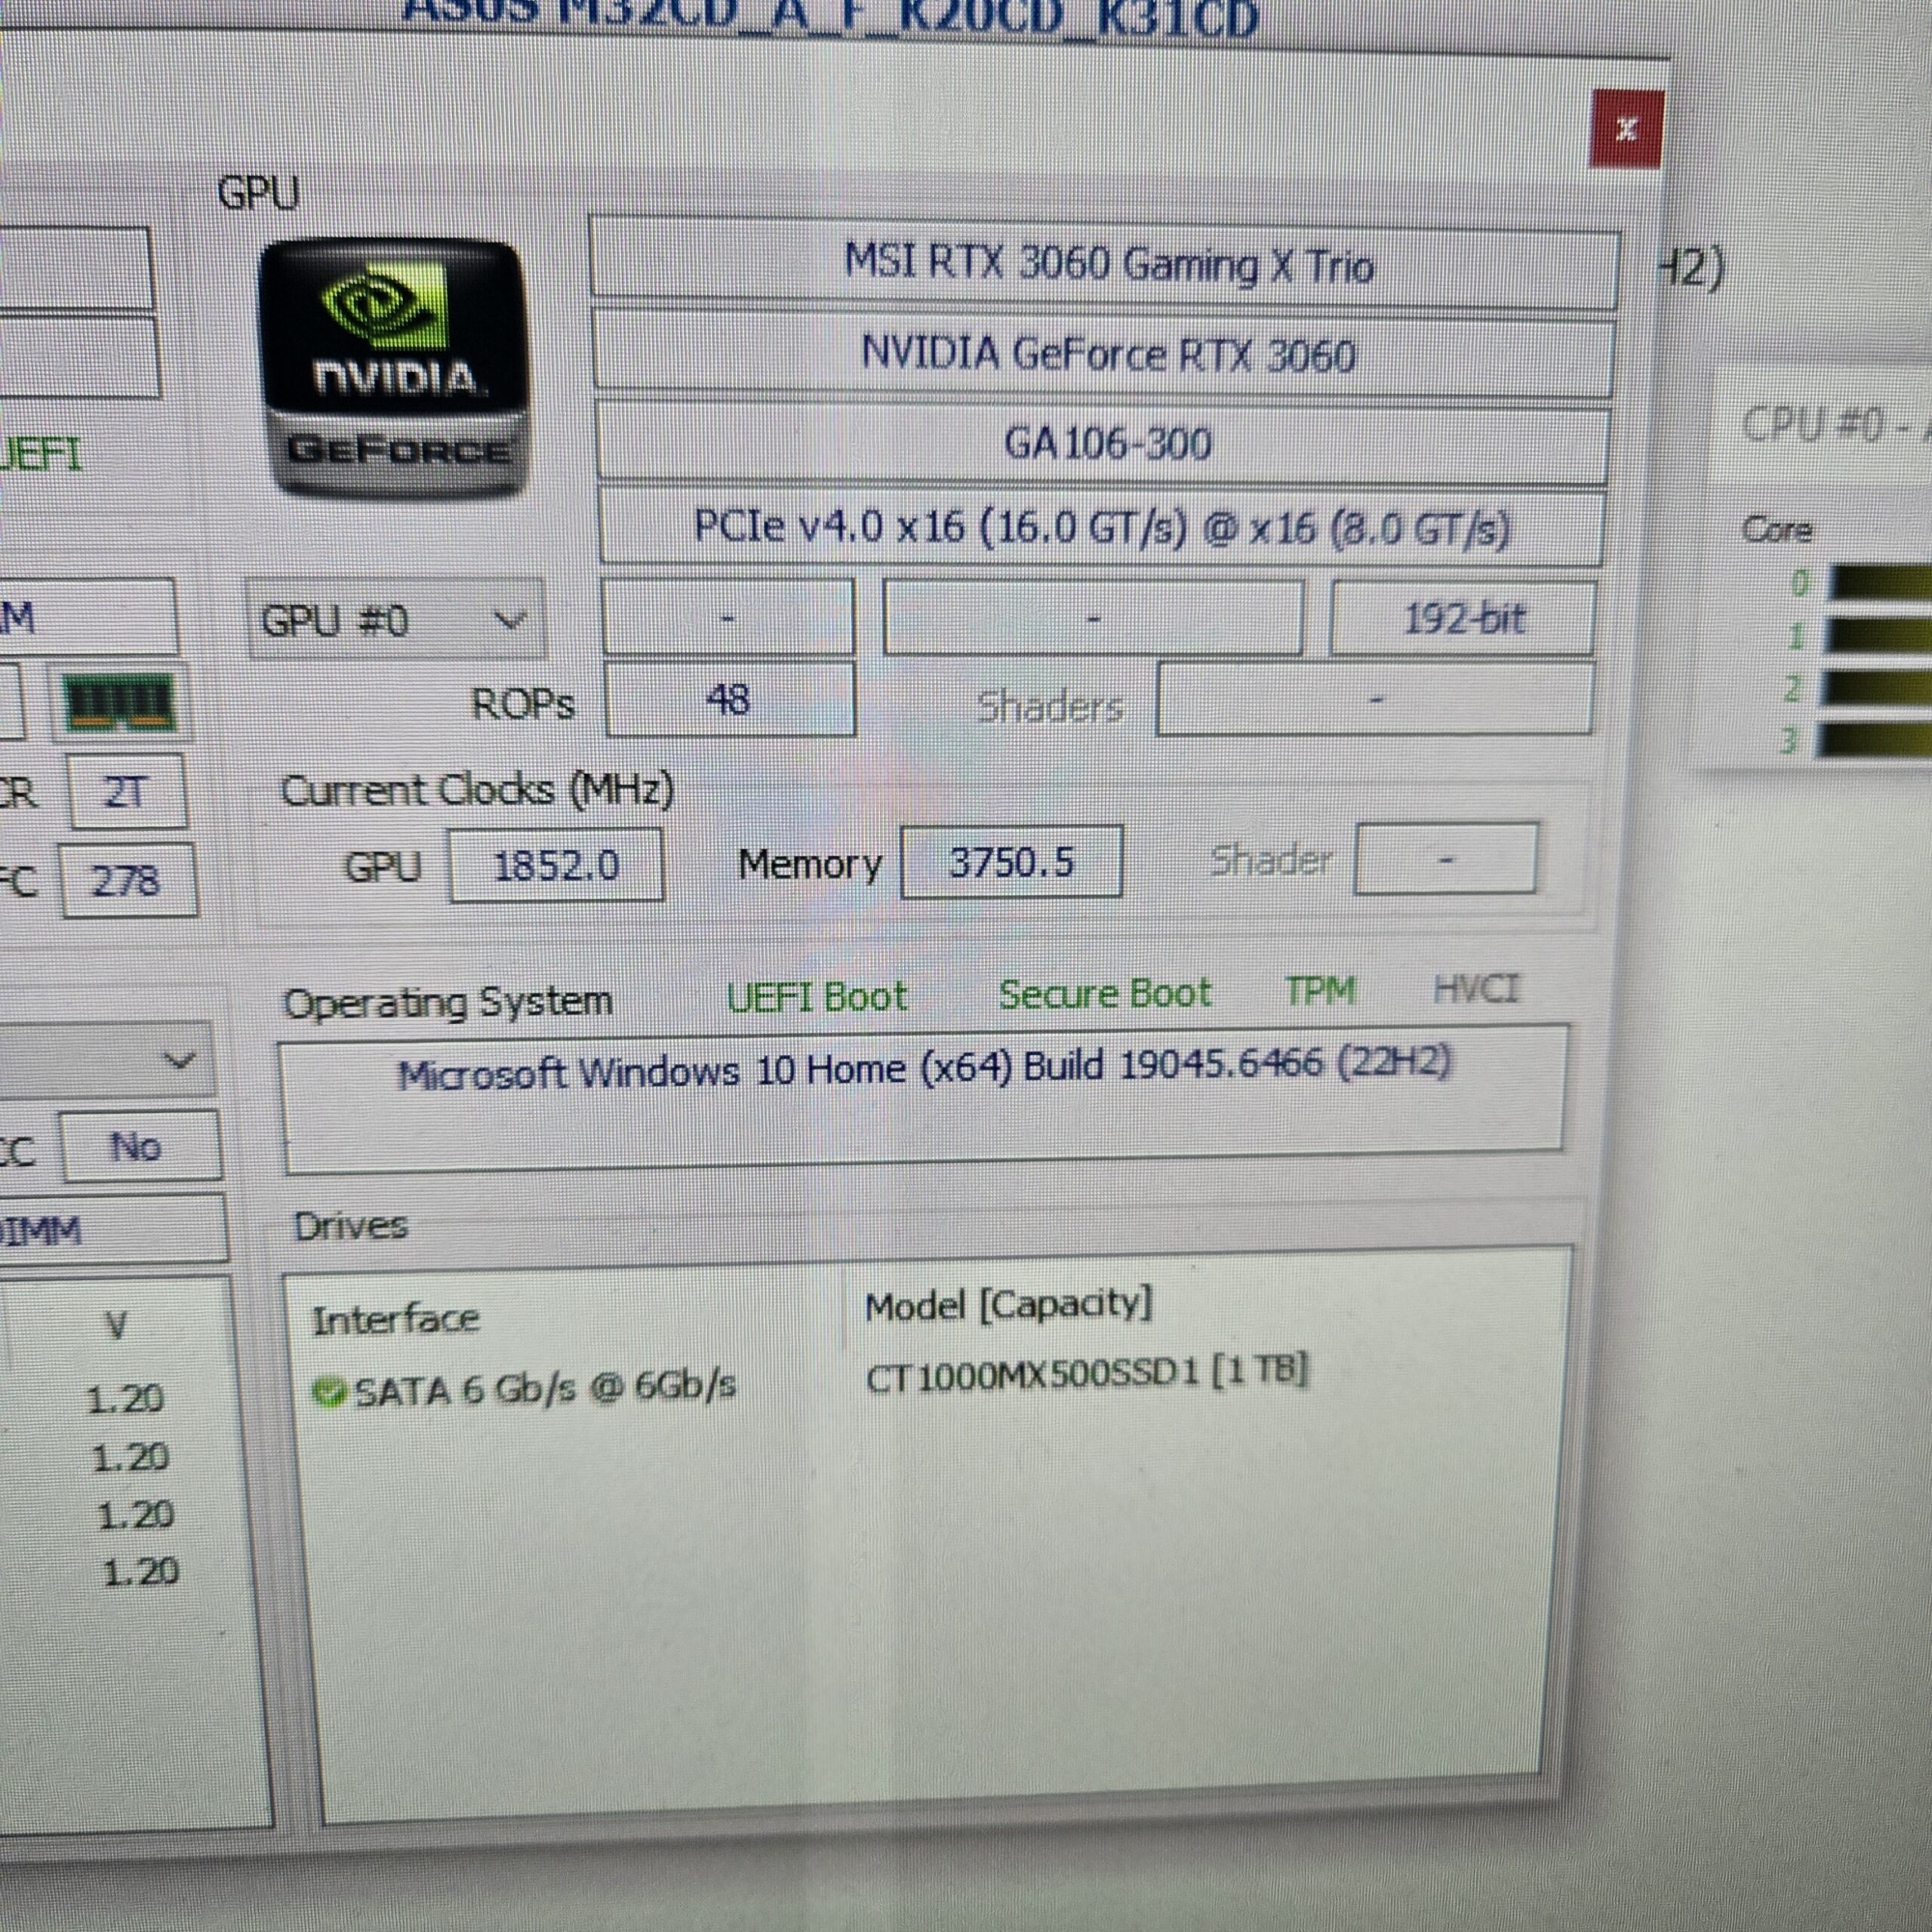Click the Core 0 usage bar in CPU window
Image resolution: width=1932 pixels, height=1932 pixels.
coord(1880,582)
